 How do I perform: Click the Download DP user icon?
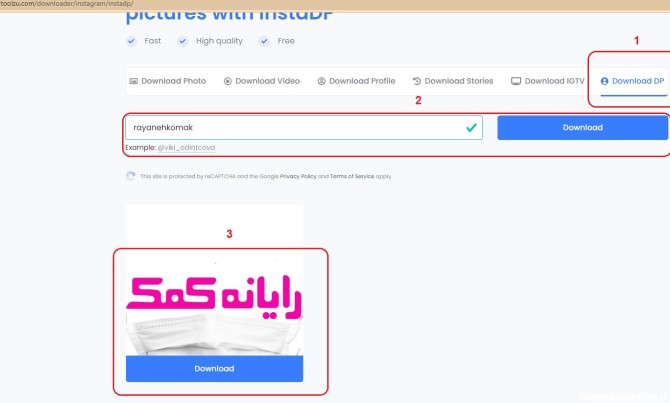coord(604,81)
